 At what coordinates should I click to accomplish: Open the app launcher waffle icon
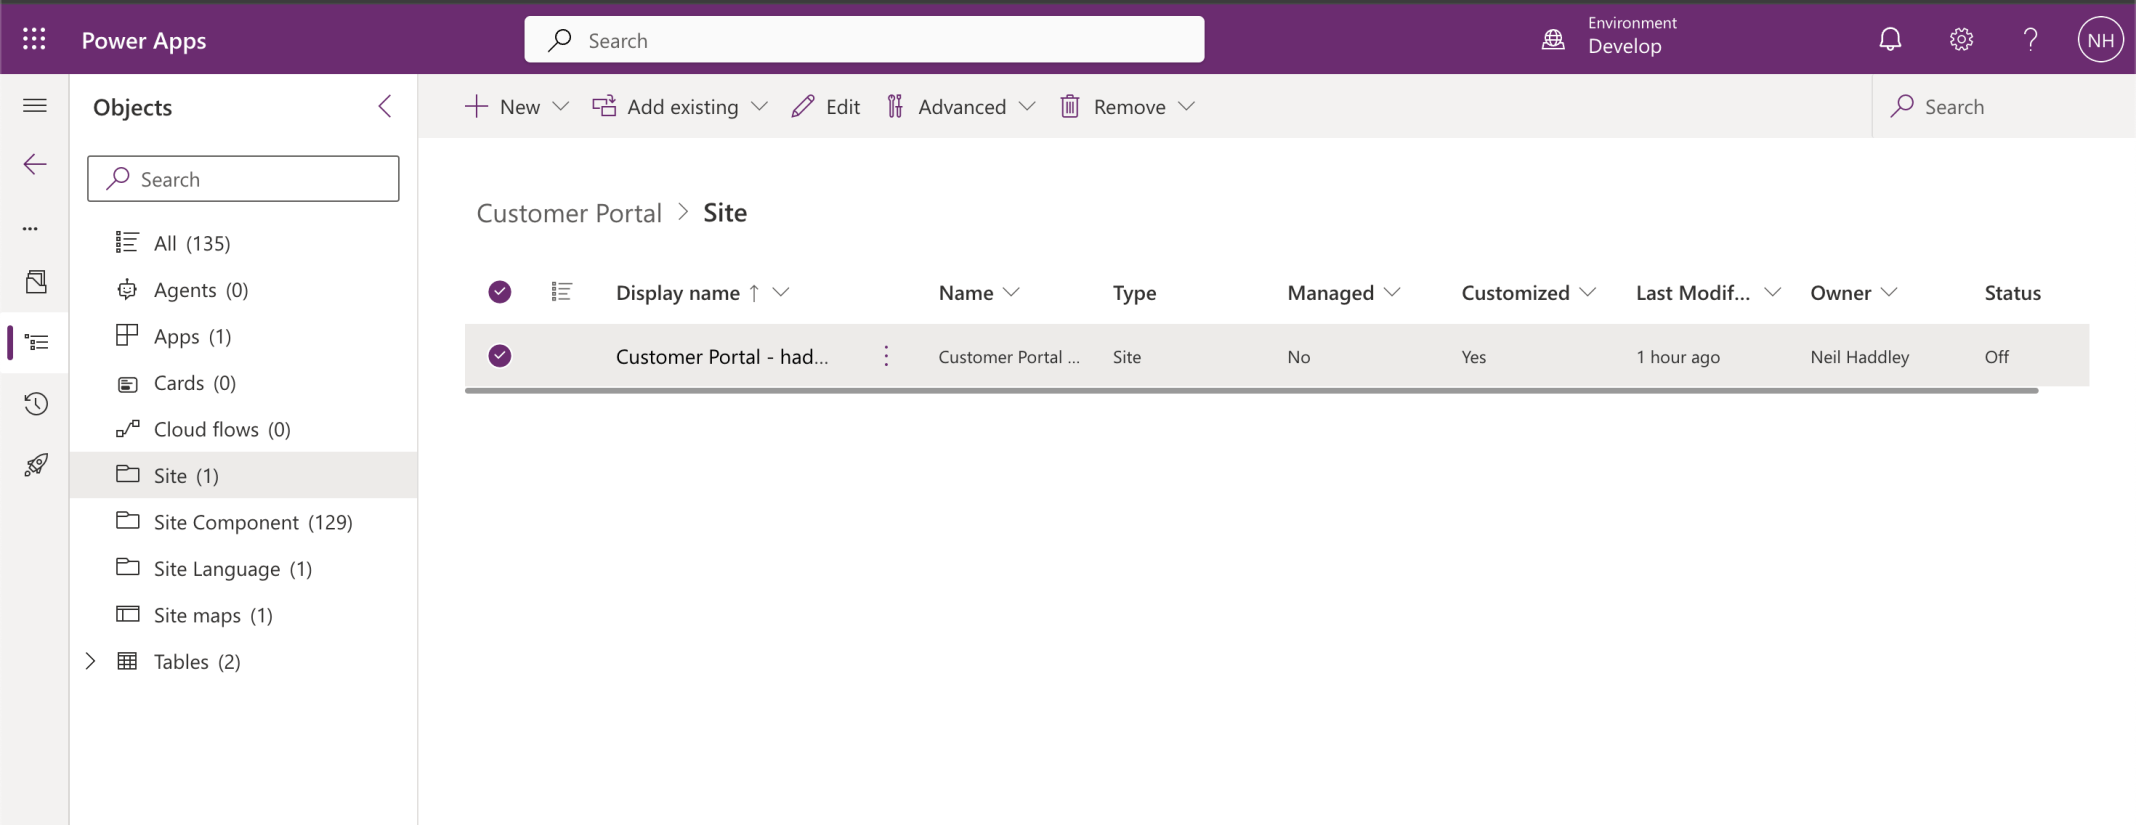pyautogui.click(x=34, y=39)
